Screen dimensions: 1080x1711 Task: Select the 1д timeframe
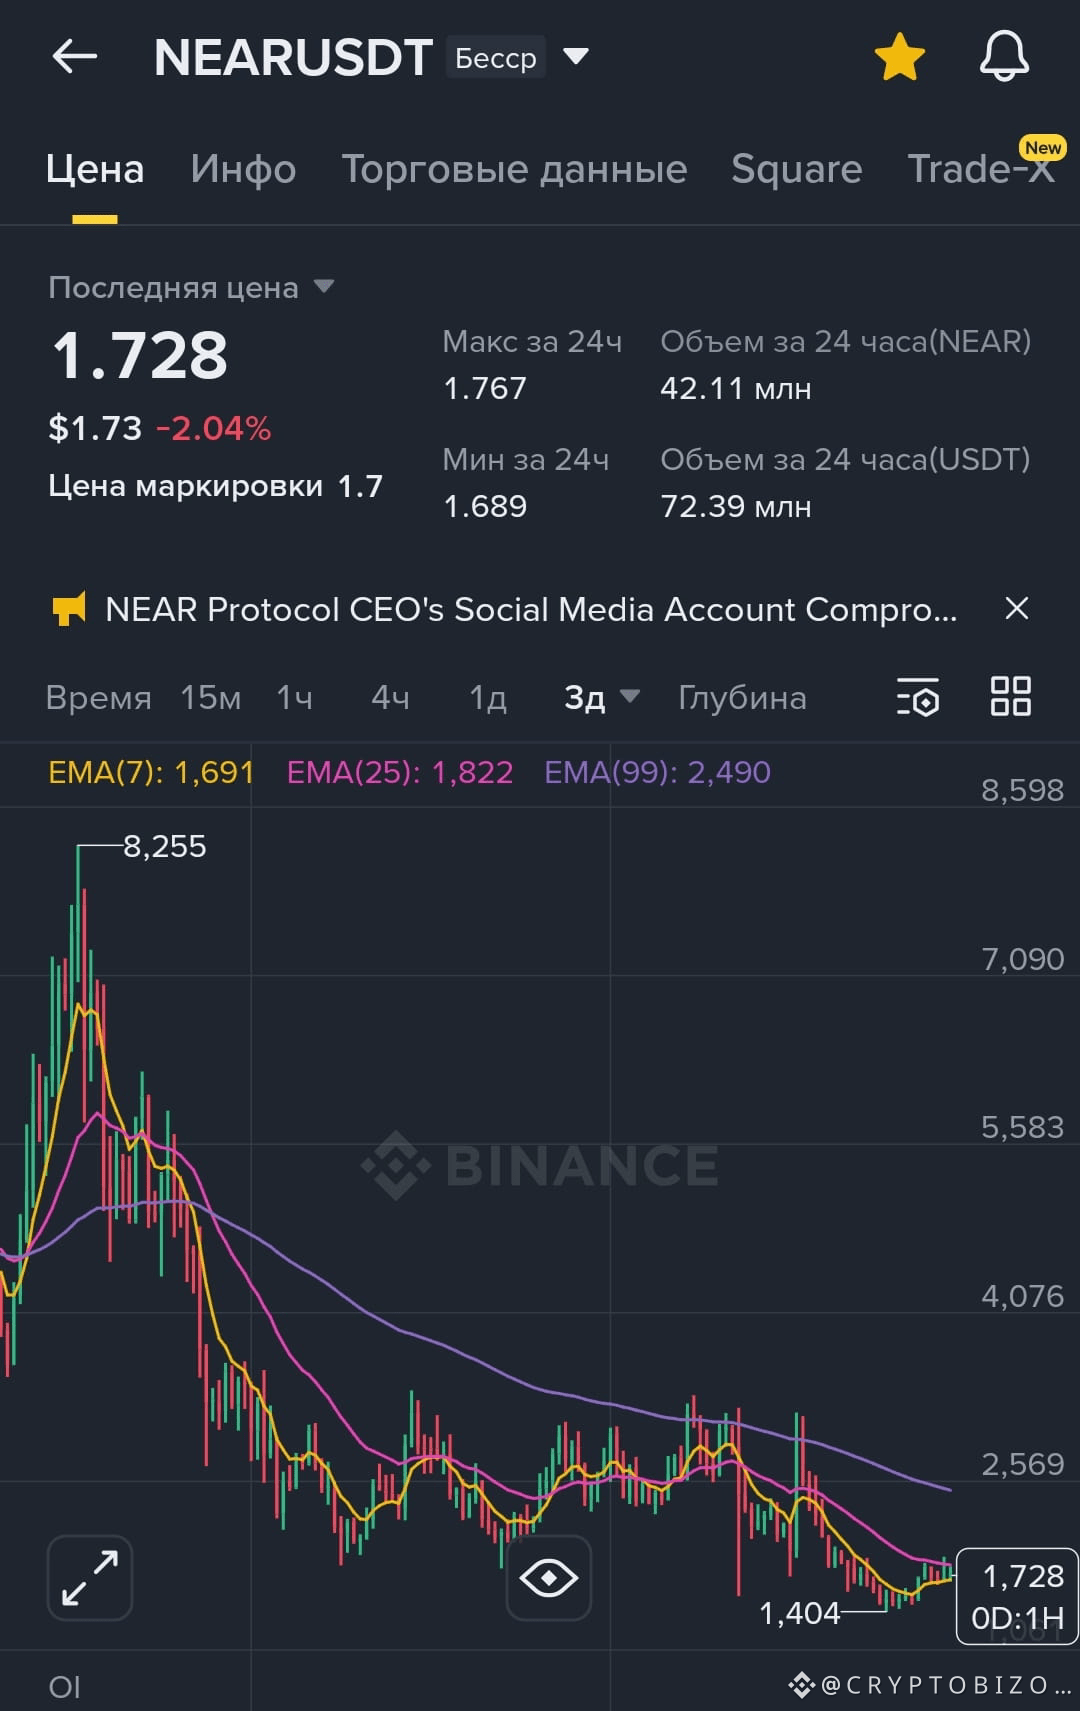pos(488,698)
